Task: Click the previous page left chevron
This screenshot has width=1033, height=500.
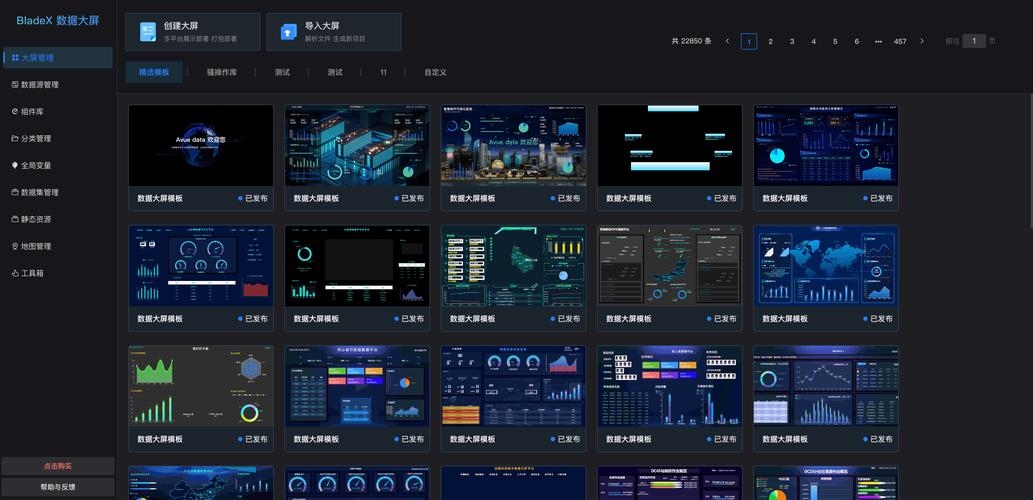Action: (x=727, y=41)
